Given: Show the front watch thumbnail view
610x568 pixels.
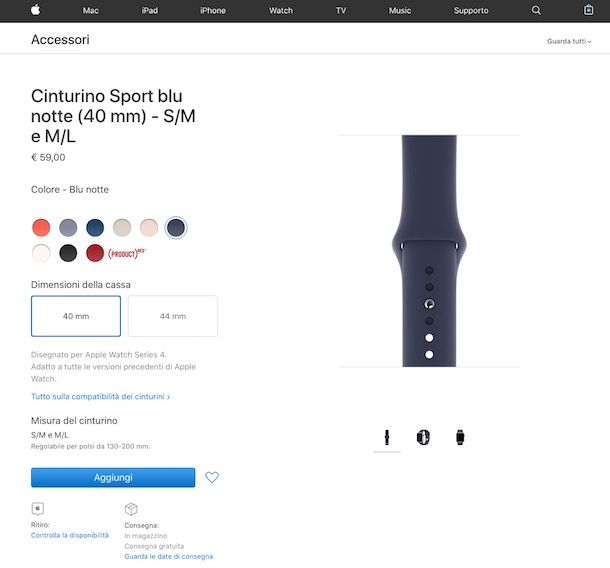Looking at the screenshot, I should (460, 437).
